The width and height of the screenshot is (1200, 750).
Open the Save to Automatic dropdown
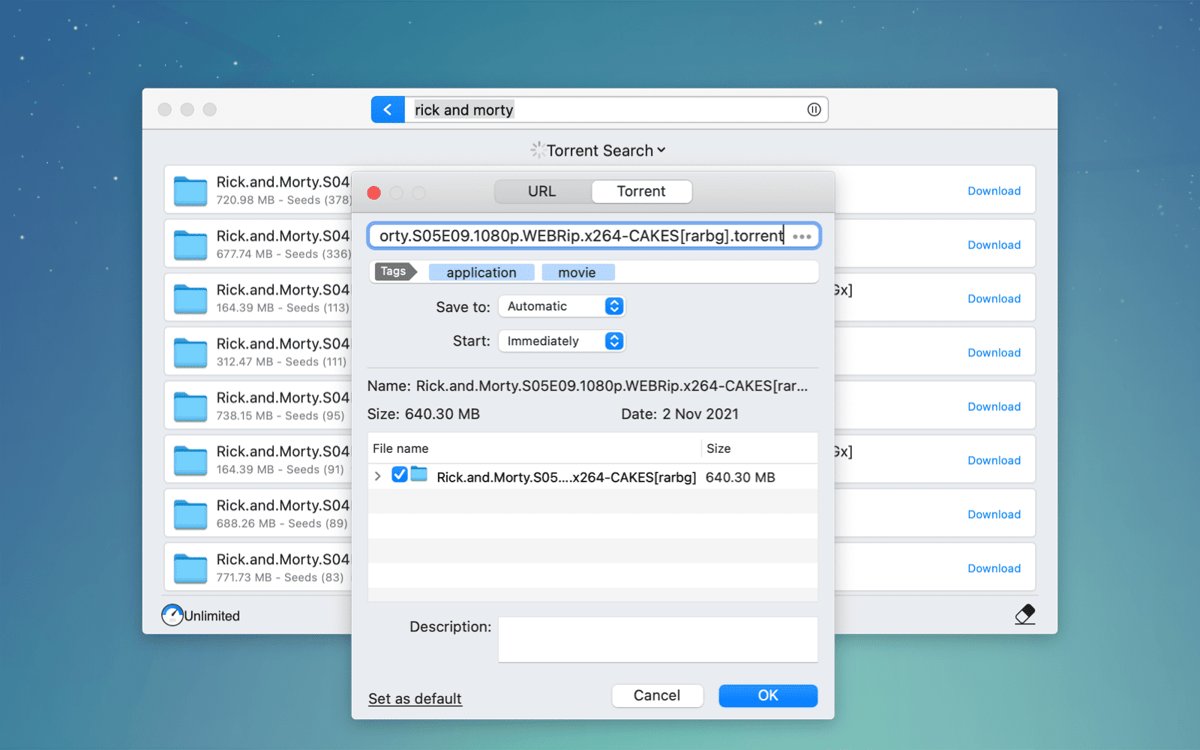pos(562,307)
